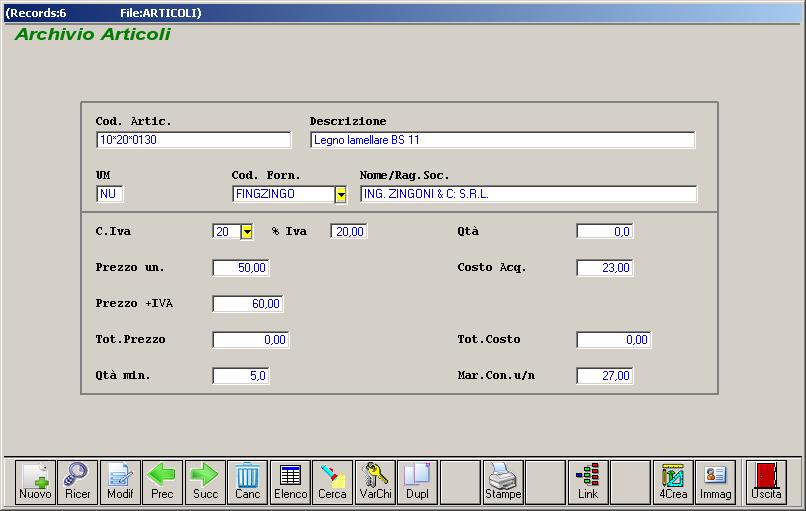Click the Qtà min. field showing 5,0

(x=241, y=376)
